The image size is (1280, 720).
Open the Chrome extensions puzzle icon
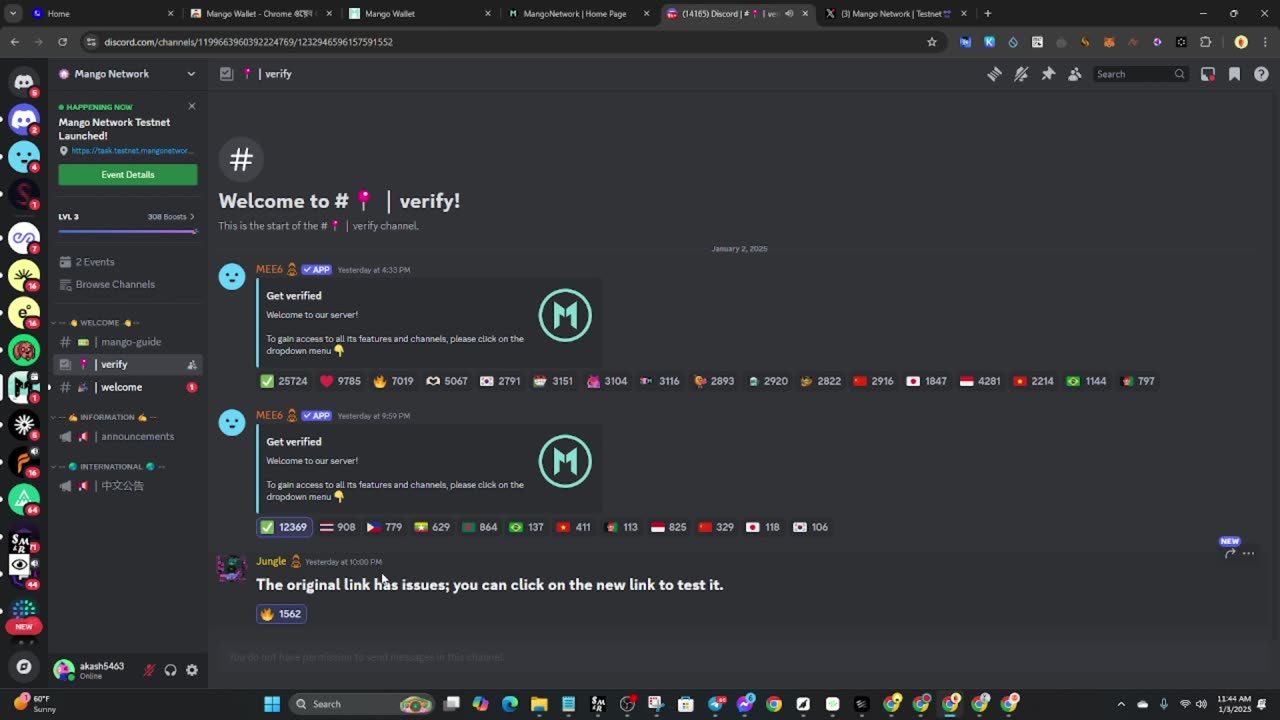click(x=1205, y=42)
